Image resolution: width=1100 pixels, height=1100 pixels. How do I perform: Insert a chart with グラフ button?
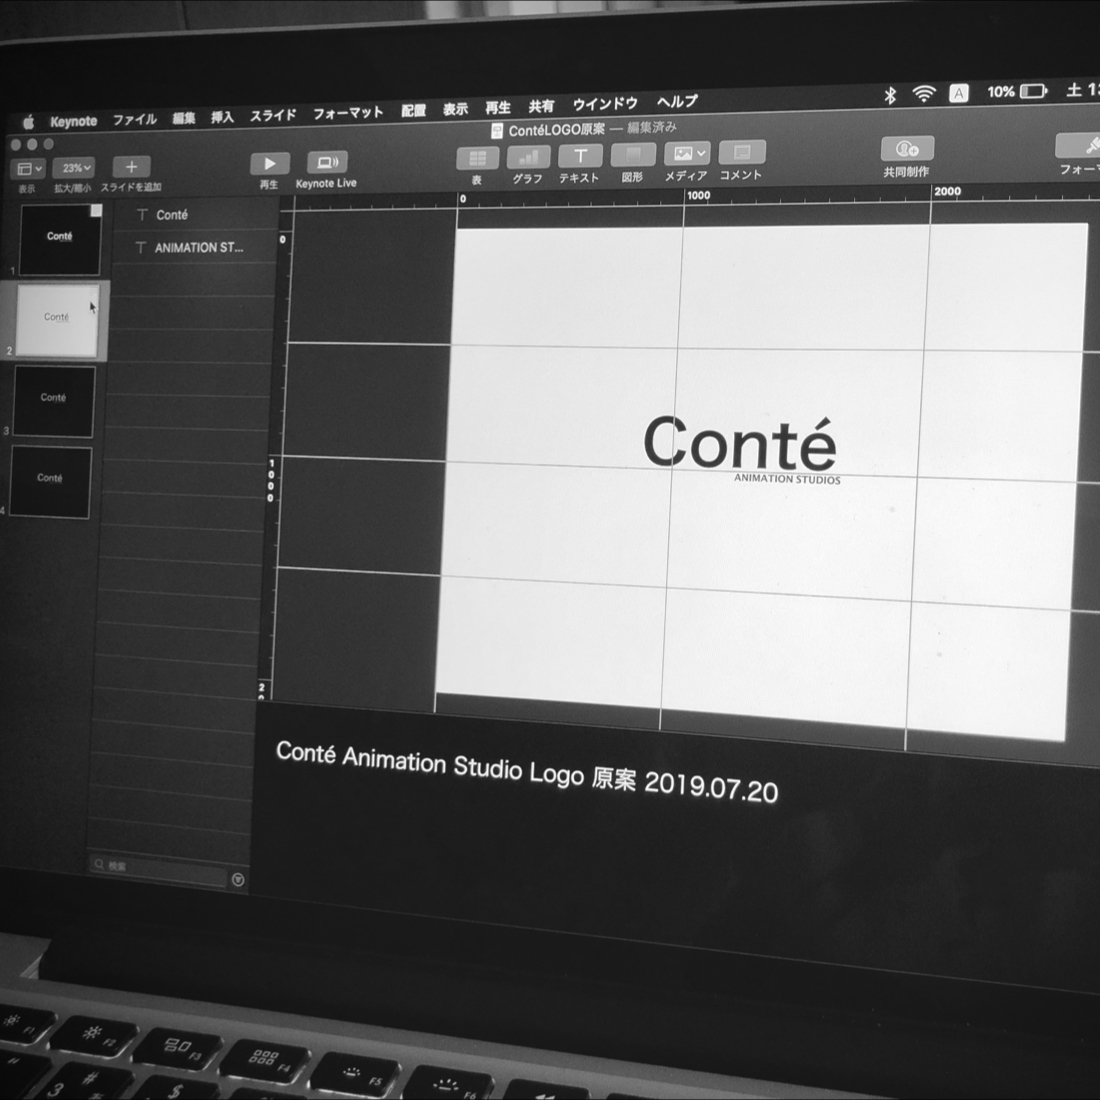coord(529,156)
